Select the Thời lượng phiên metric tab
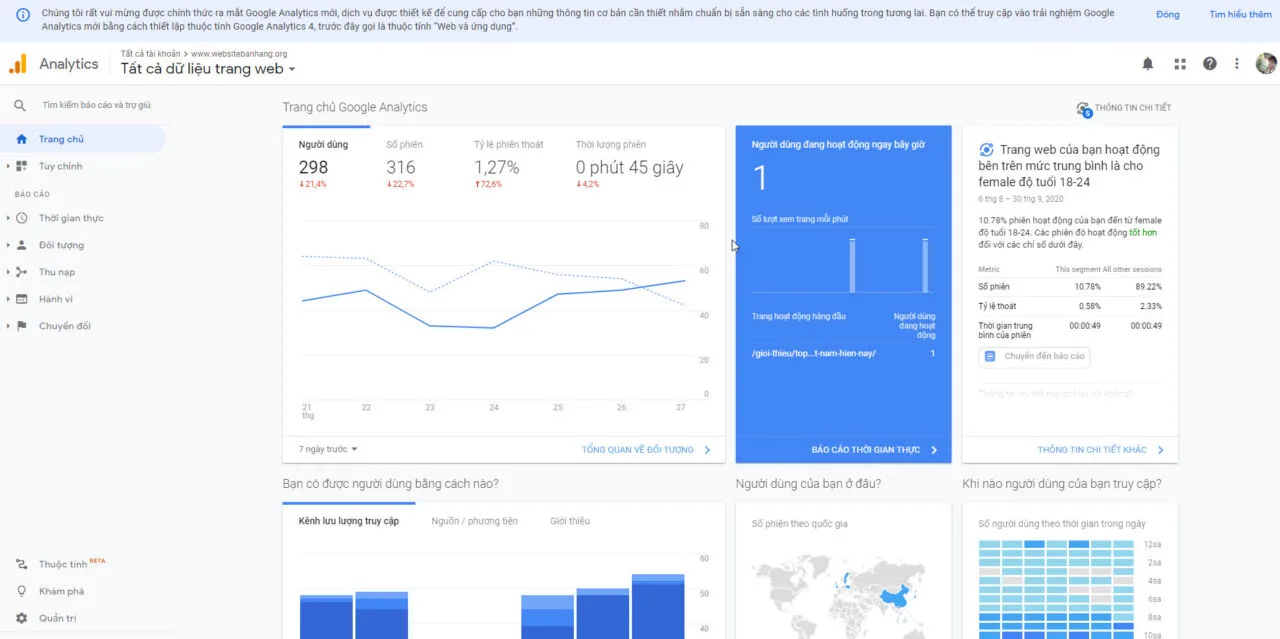The width and height of the screenshot is (1280, 639). (x=630, y=163)
